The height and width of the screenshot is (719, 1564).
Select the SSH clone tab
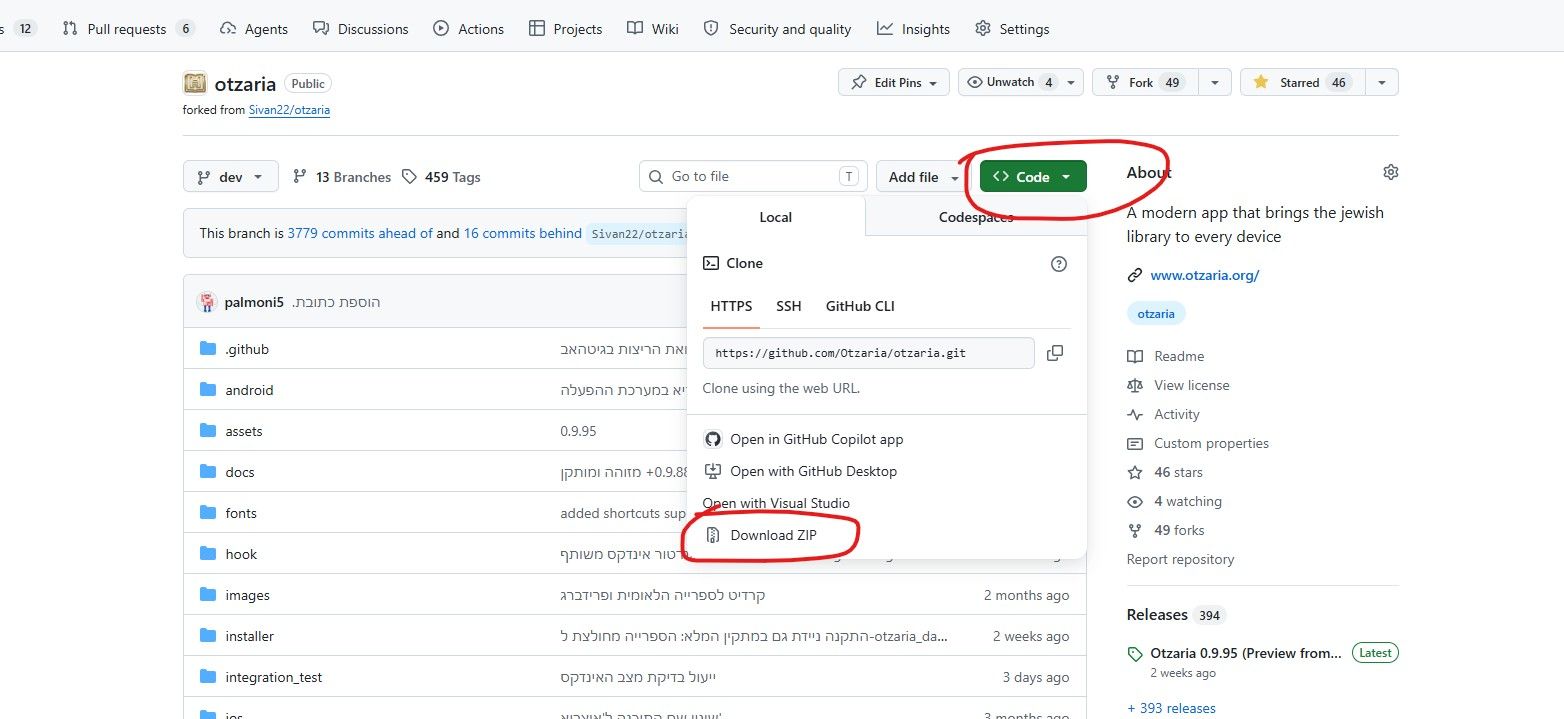pos(789,306)
